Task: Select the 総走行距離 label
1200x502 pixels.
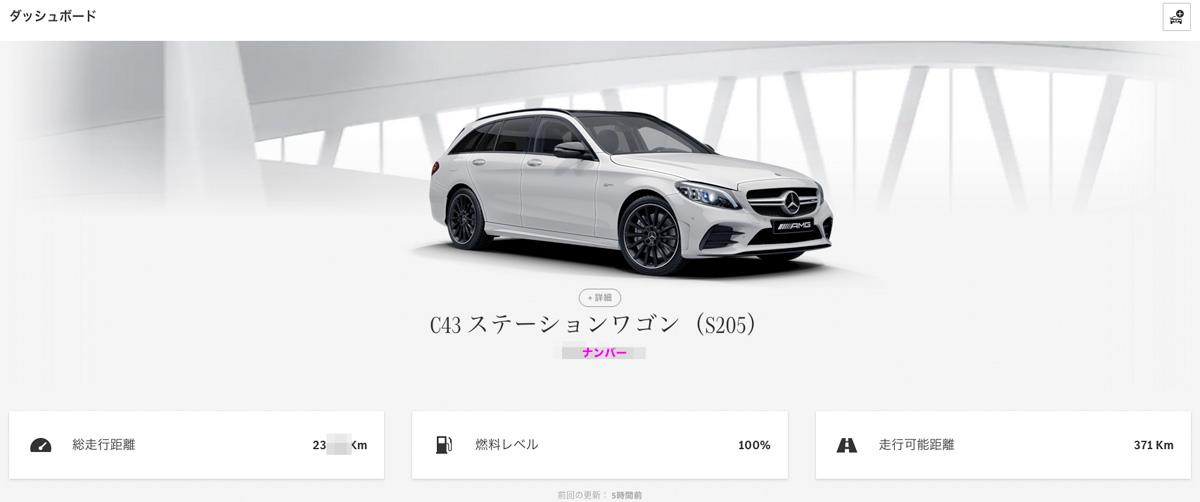Action: (x=103, y=445)
